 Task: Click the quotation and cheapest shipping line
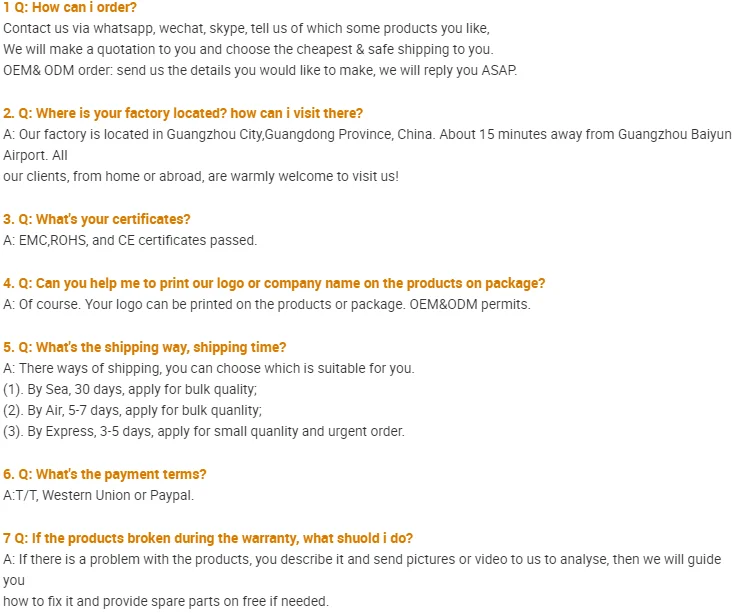[248, 50]
